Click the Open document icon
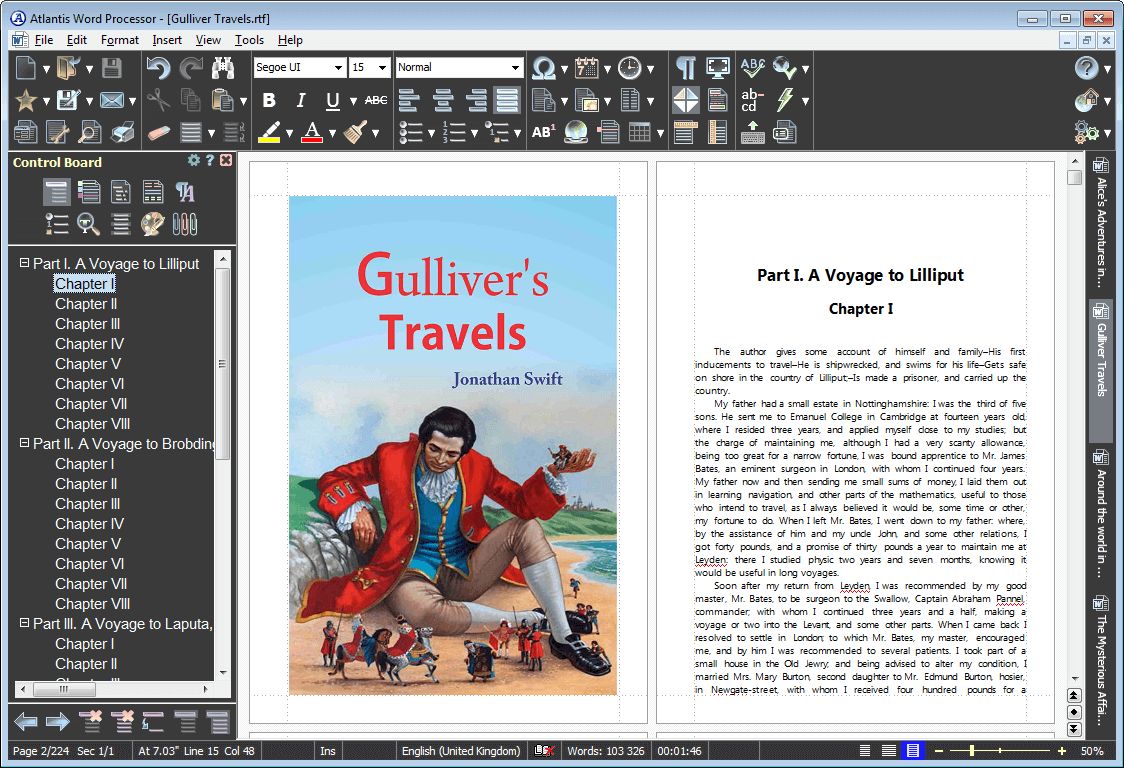The width and height of the screenshot is (1124, 768). (68, 68)
